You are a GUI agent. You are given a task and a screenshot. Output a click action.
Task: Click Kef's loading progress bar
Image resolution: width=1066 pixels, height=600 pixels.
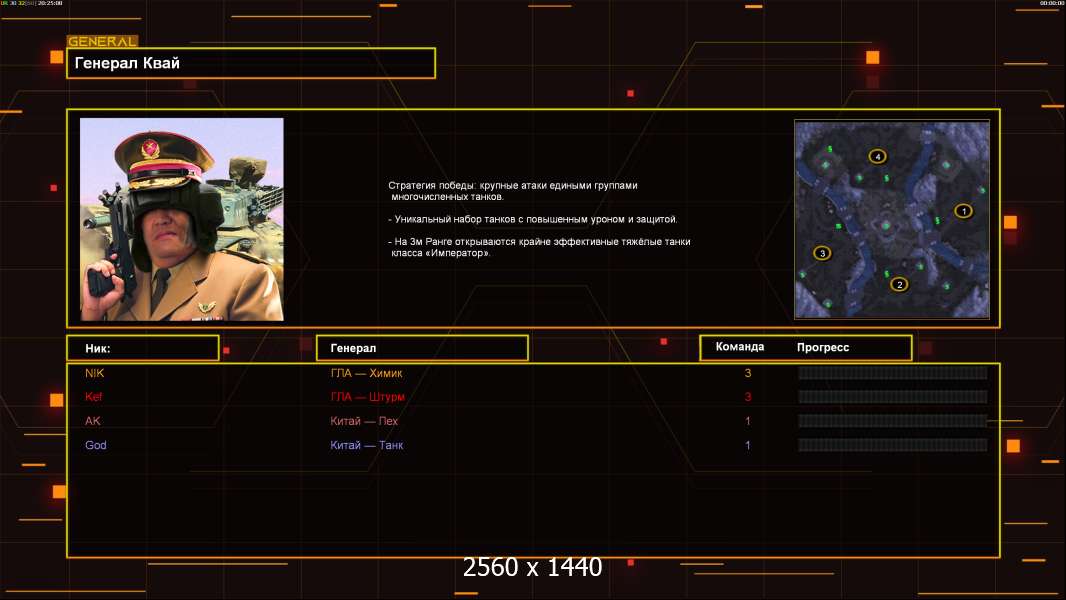pyautogui.click(x=893, y=397)
